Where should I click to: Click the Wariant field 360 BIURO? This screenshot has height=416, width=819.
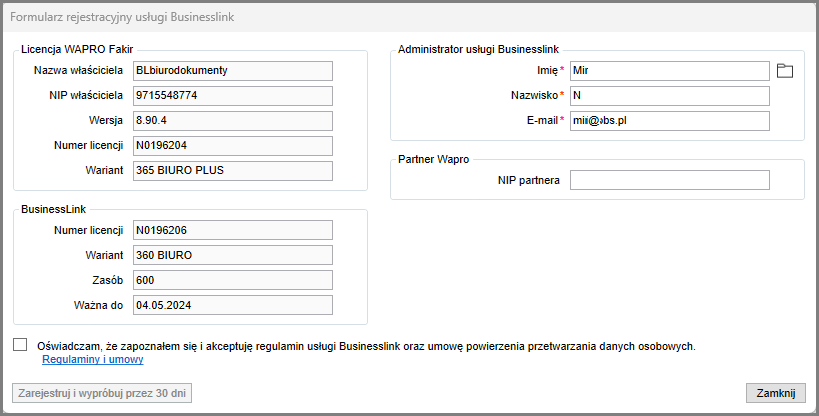pyautogui.click(x=233, y=256)
